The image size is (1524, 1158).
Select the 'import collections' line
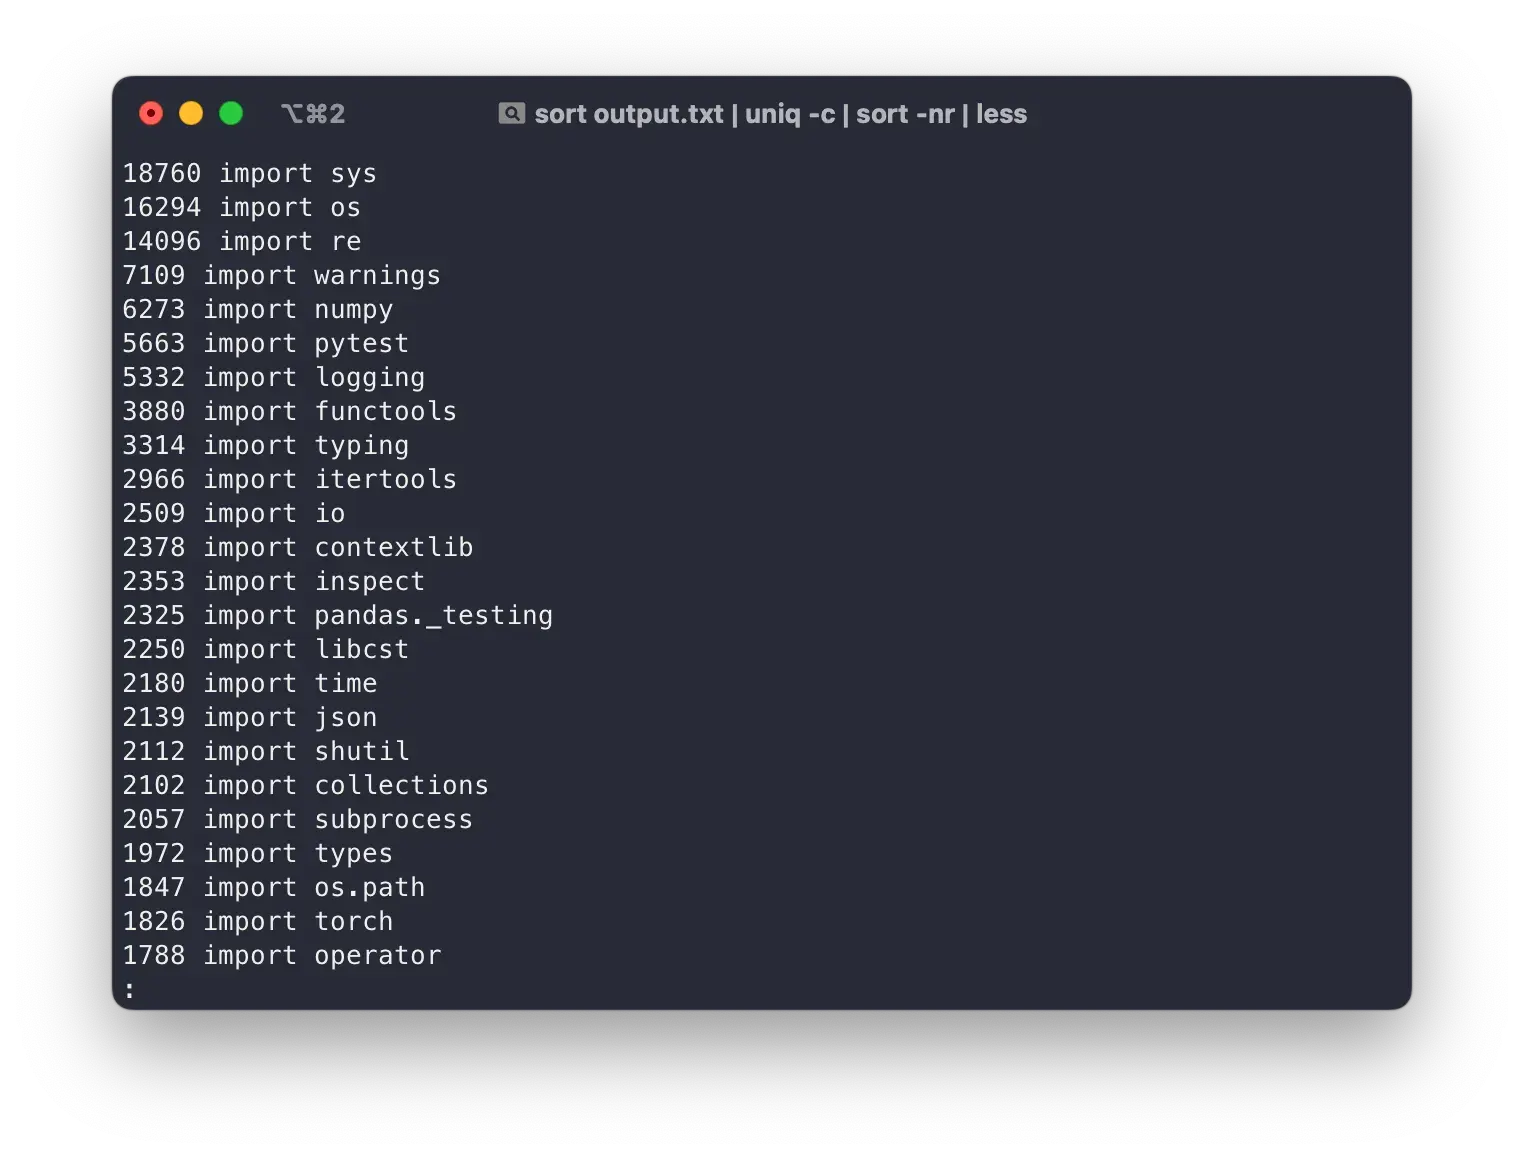[x=305, y=785]
